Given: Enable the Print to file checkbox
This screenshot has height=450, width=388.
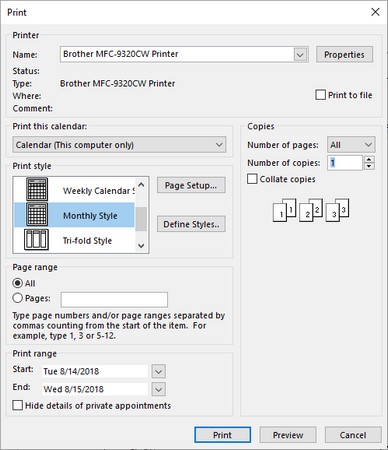Looking at the screenshot, I should click(320, 95).
